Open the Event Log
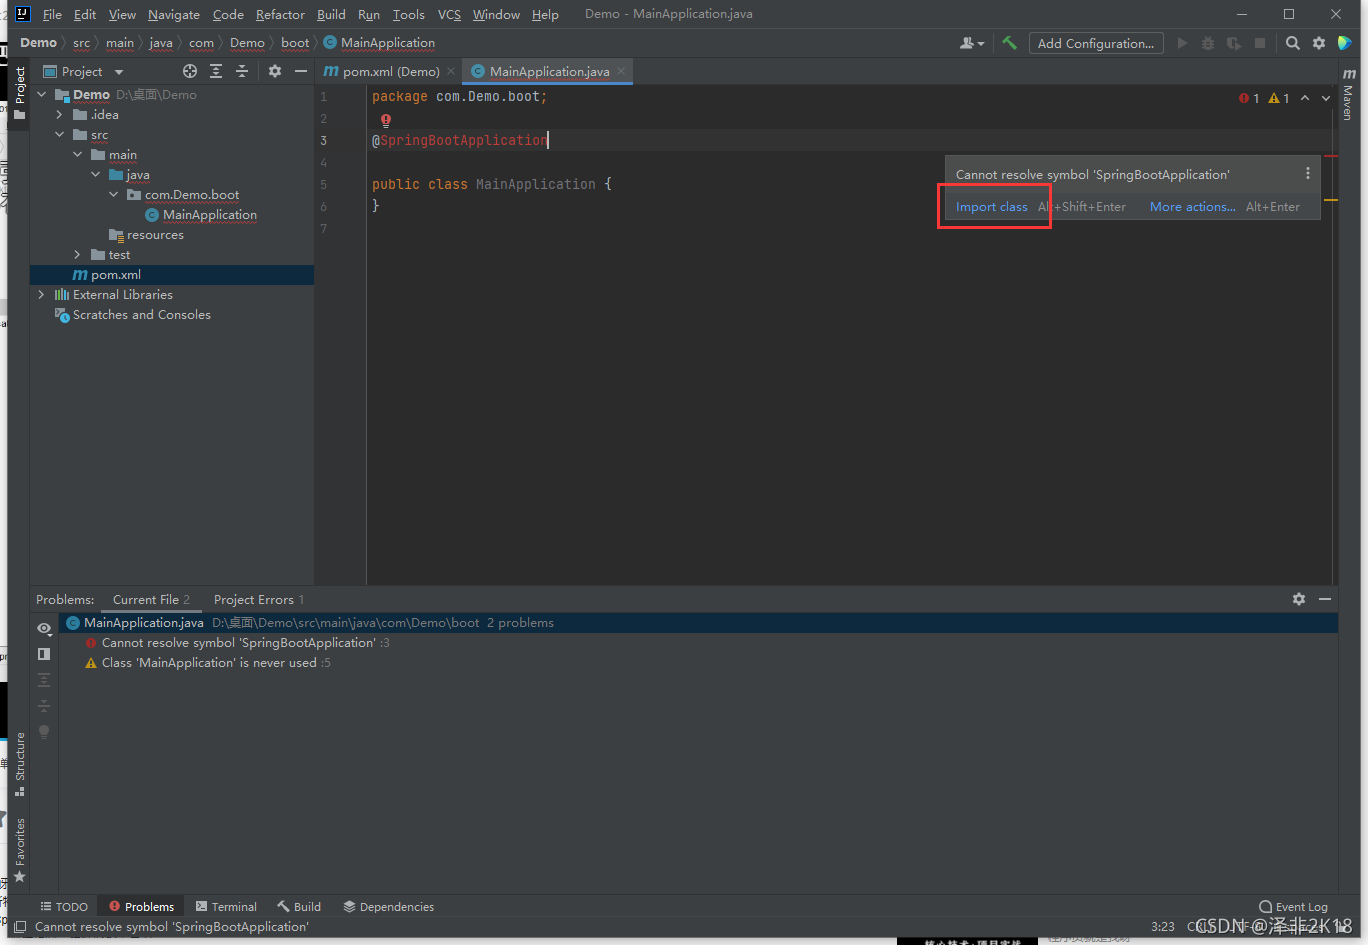1368x945 pixels. [1293, 907]
